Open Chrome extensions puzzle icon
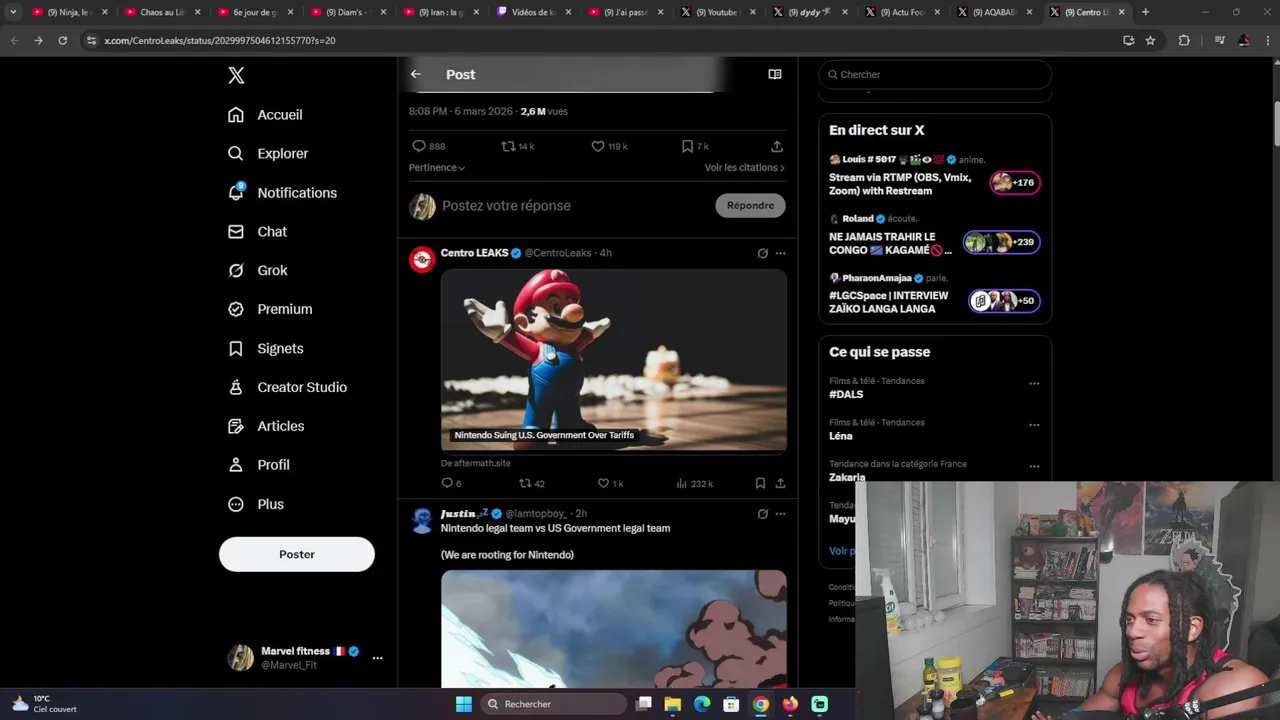Viewport: 1280px width, 720px height. [1184, 40]
